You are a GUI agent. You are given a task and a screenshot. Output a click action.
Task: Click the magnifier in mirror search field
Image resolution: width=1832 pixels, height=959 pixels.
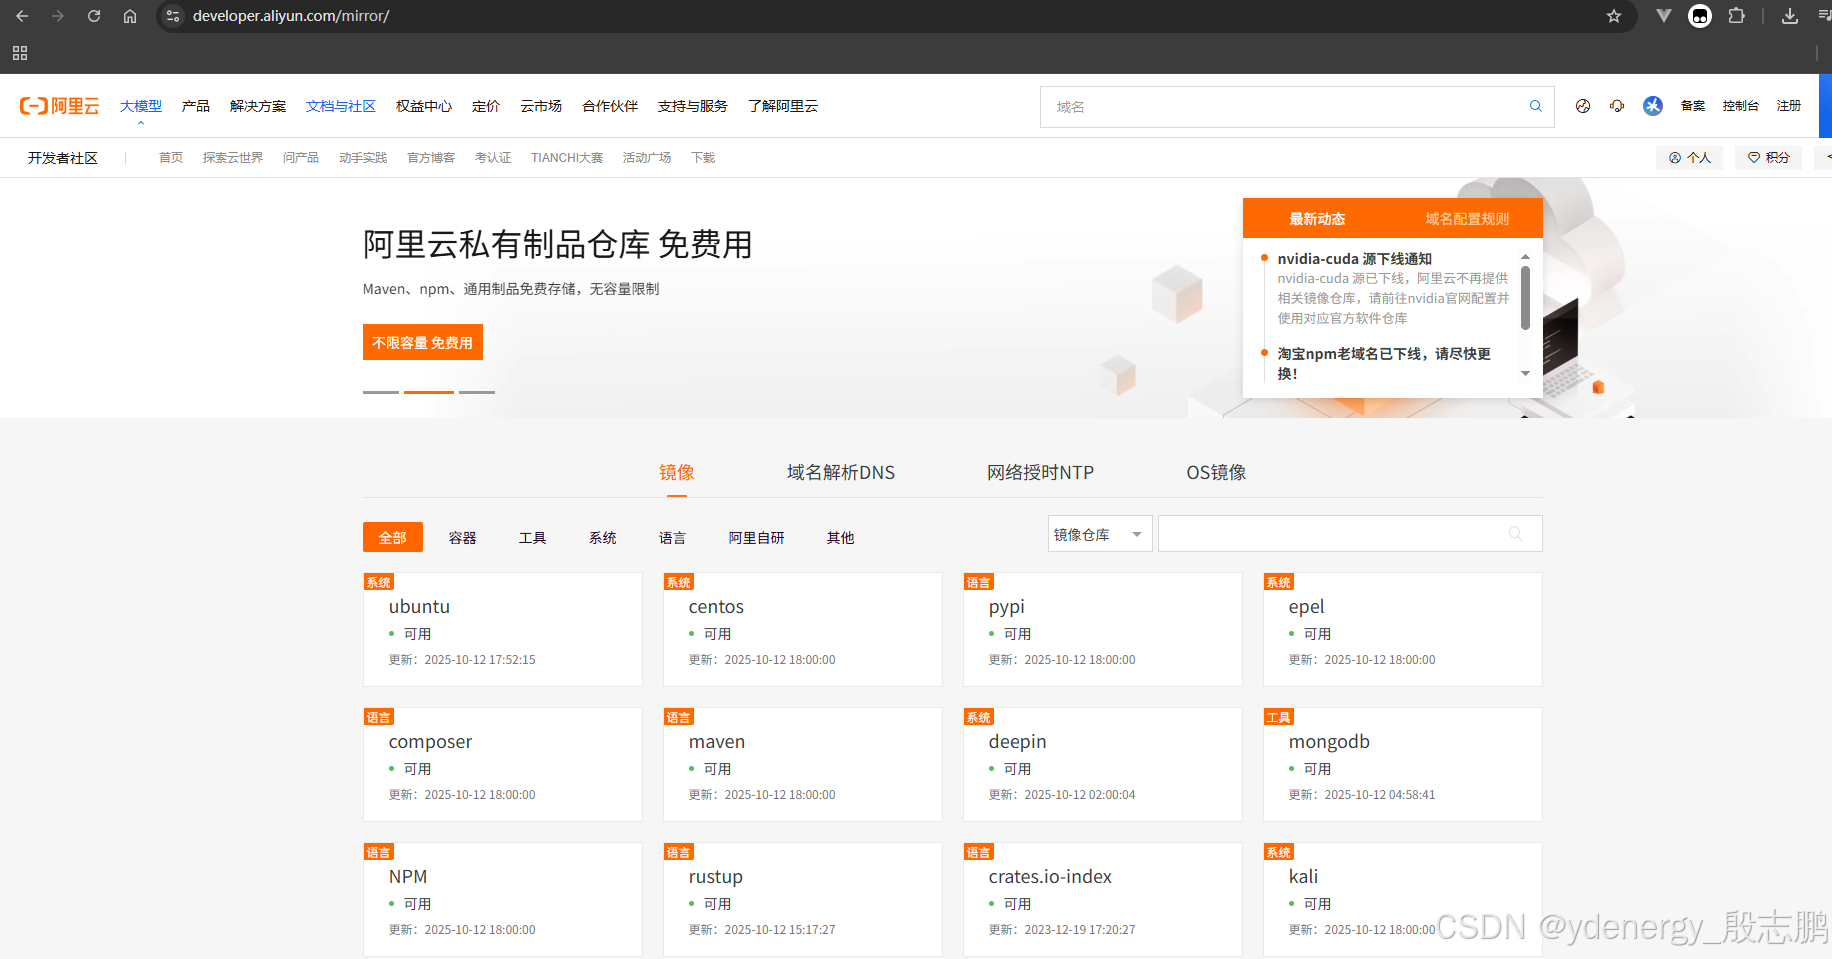tap(1516, 534)
